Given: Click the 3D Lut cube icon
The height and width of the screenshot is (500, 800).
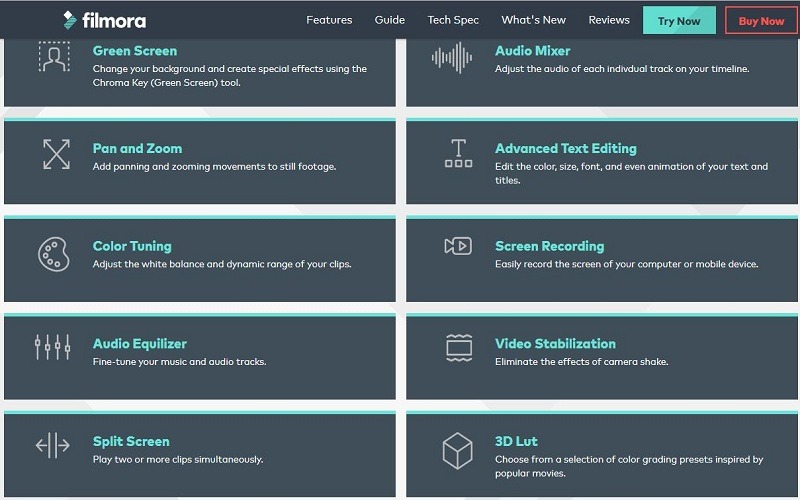Looking at the screenshot, I should (458, 450).
